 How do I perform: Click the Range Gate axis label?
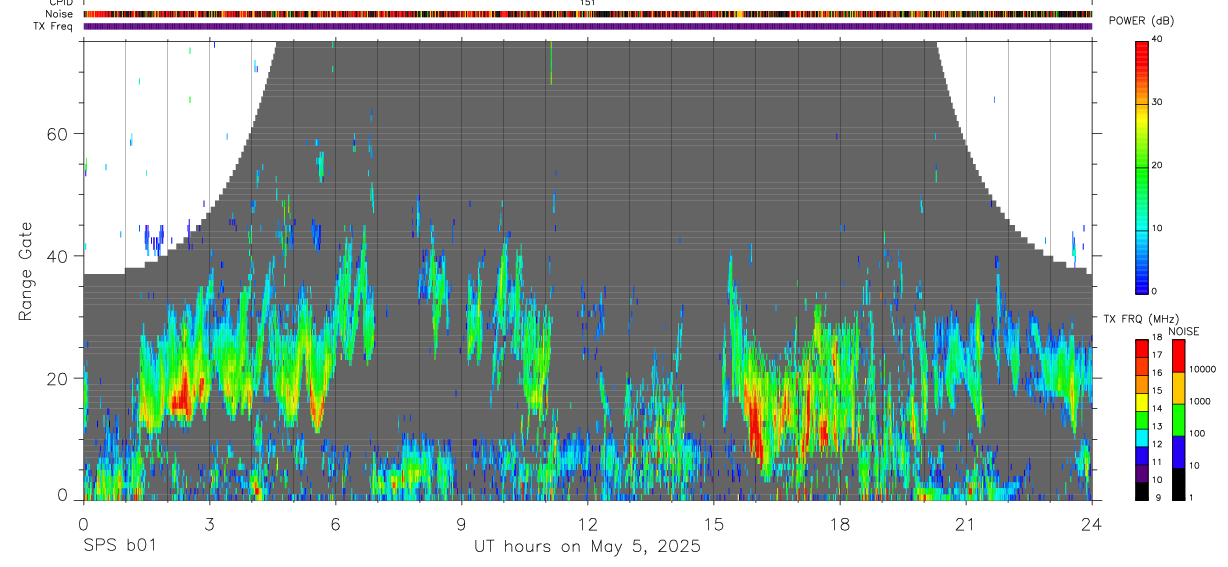click(25, 271)
